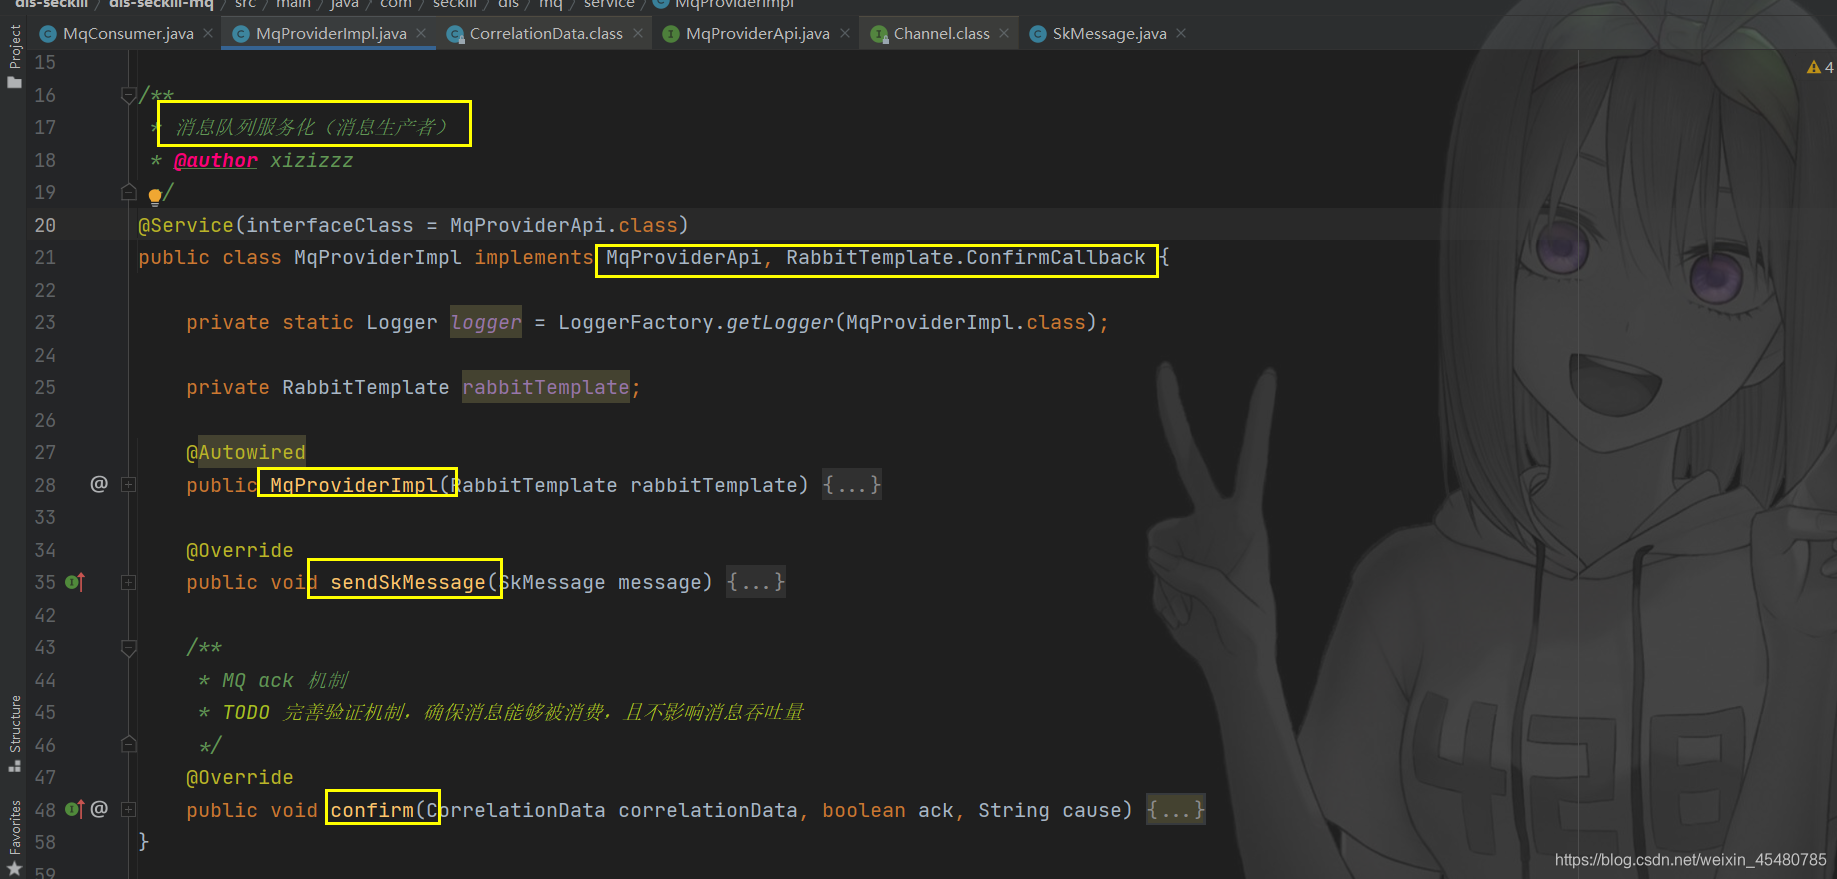This screenshot has width=1837, height=879.
Task: Click the sendSkMessage method name
Action: 408,582
